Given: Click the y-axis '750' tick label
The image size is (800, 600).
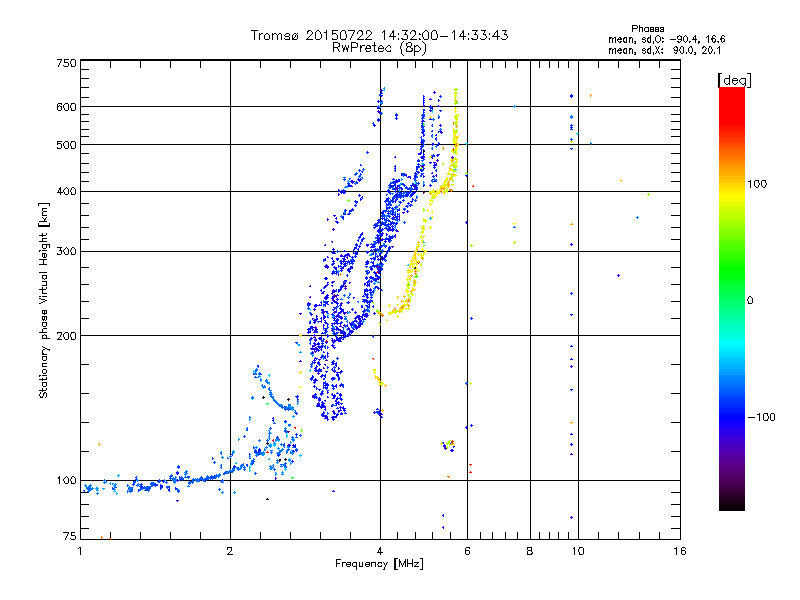Looking at the screenshot, I should (66, 63).
